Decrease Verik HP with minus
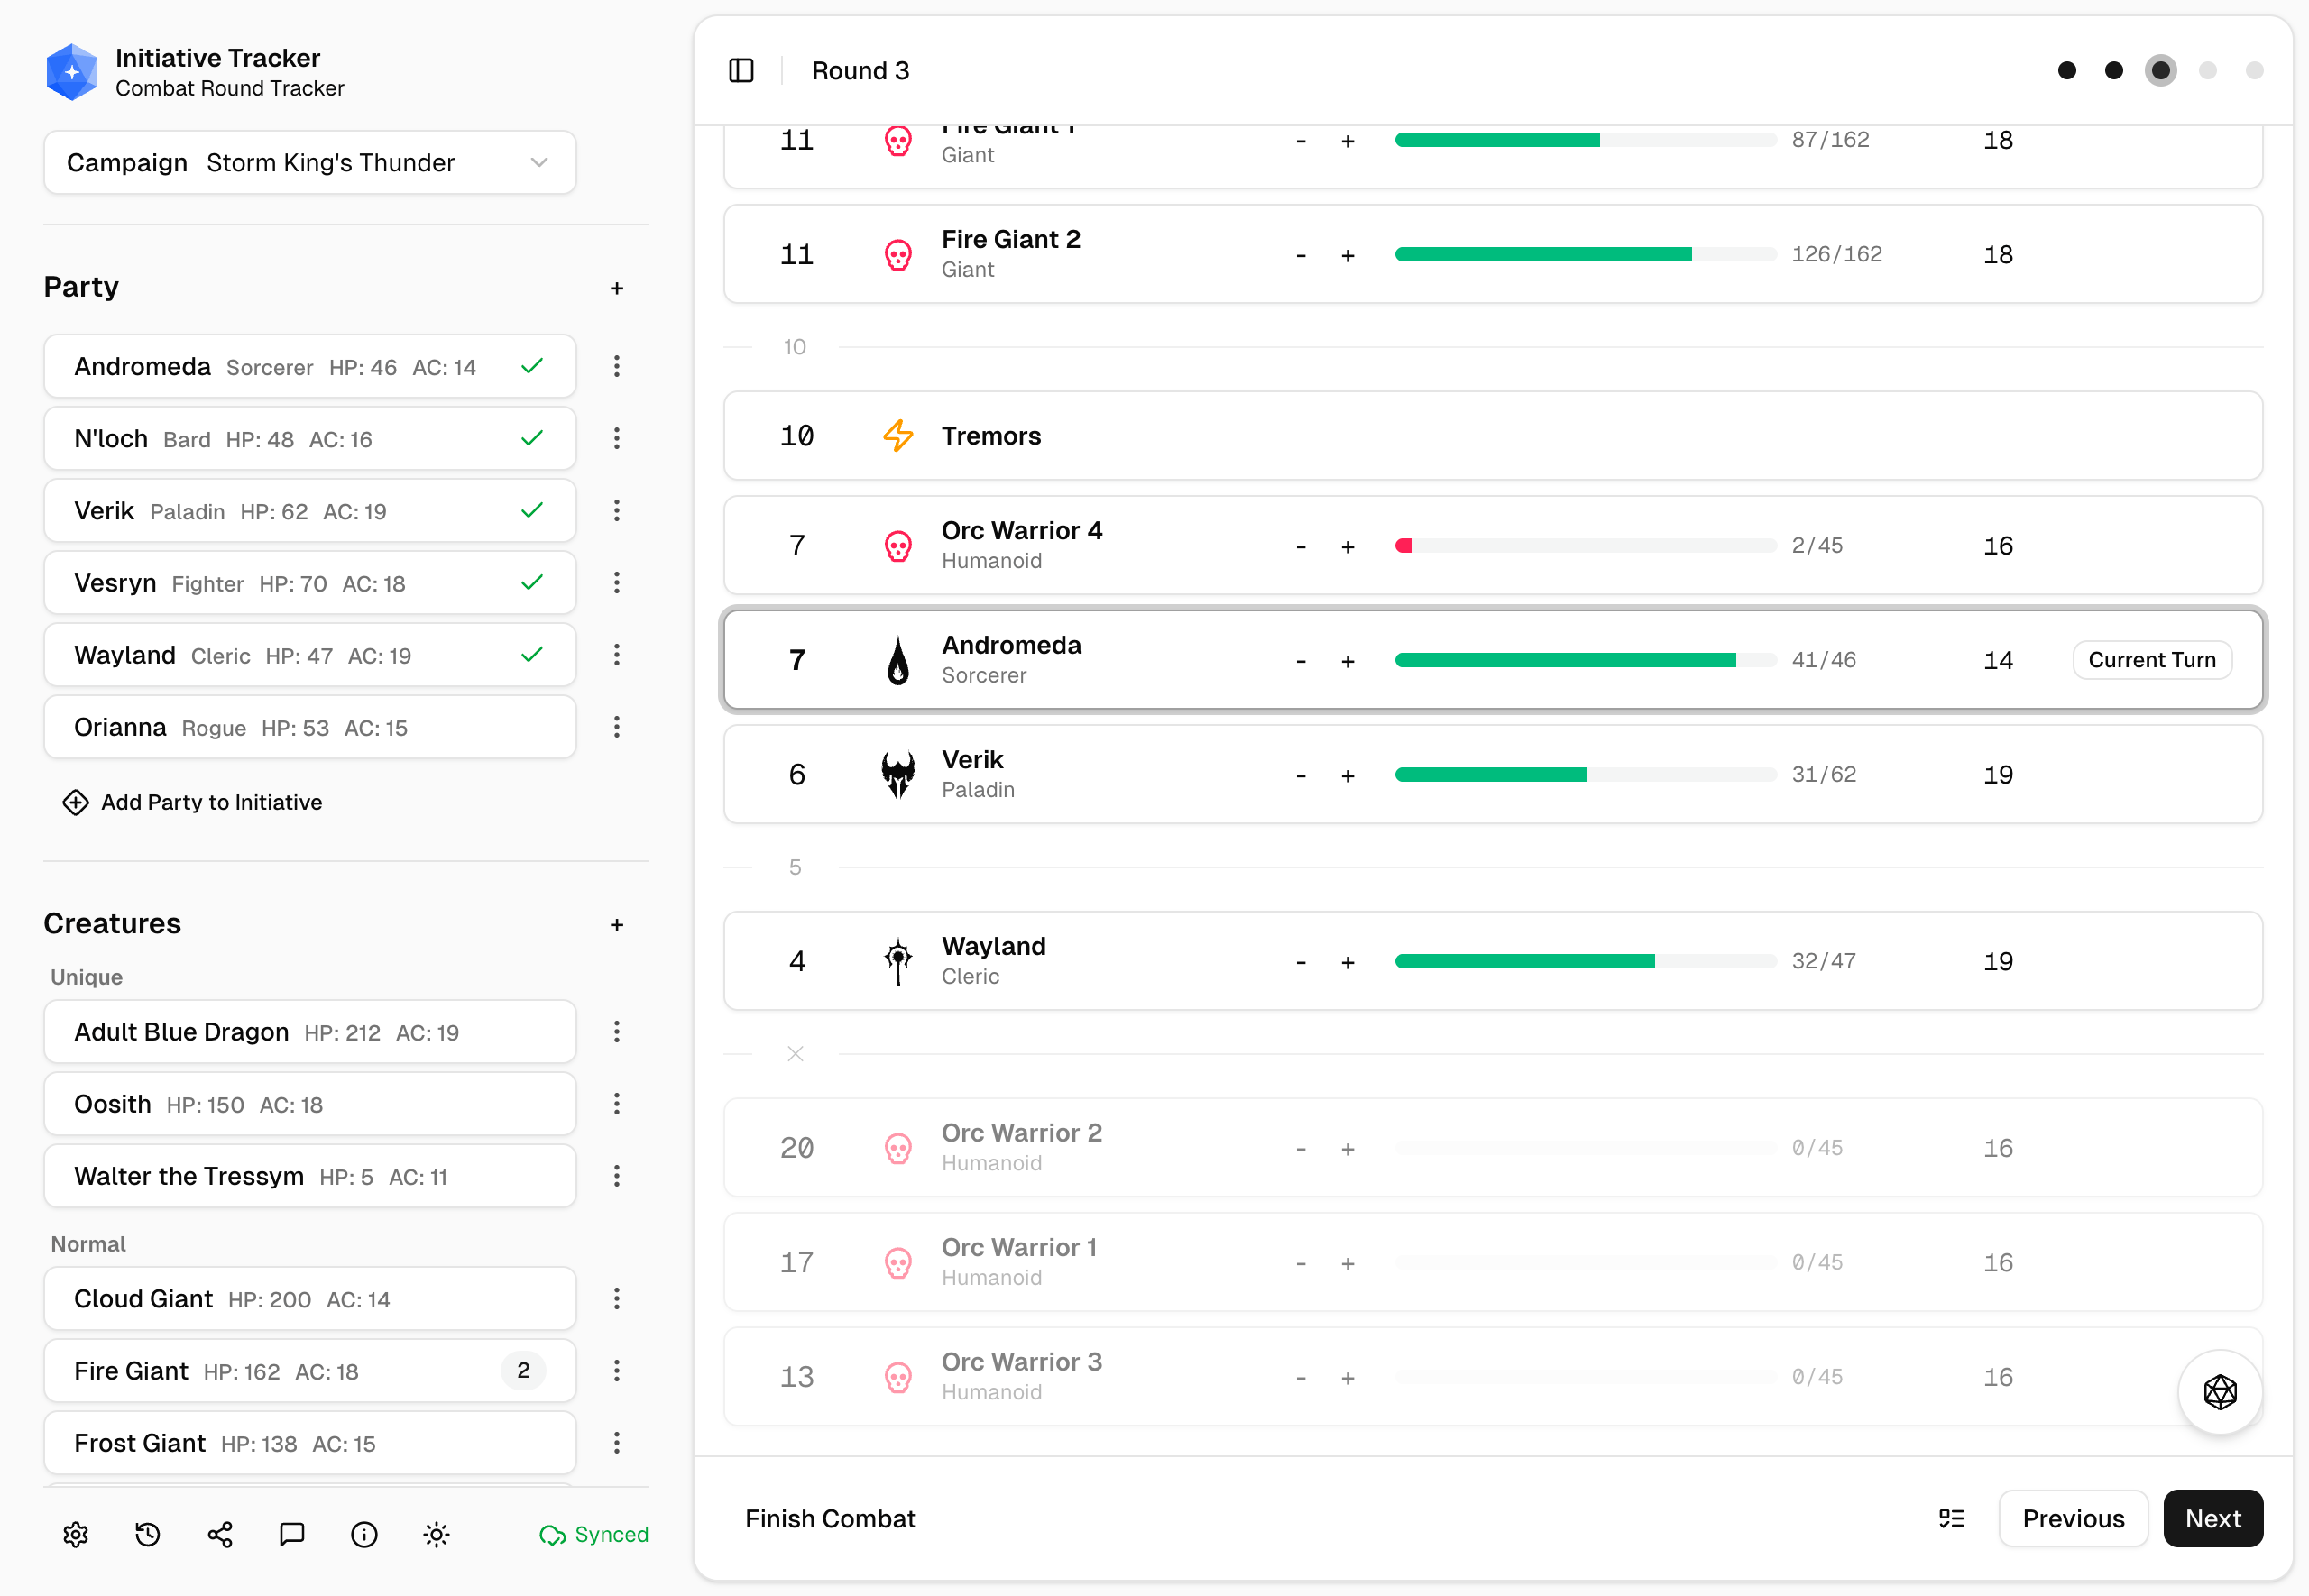 pyautogui.click(x=1301, y=776)
